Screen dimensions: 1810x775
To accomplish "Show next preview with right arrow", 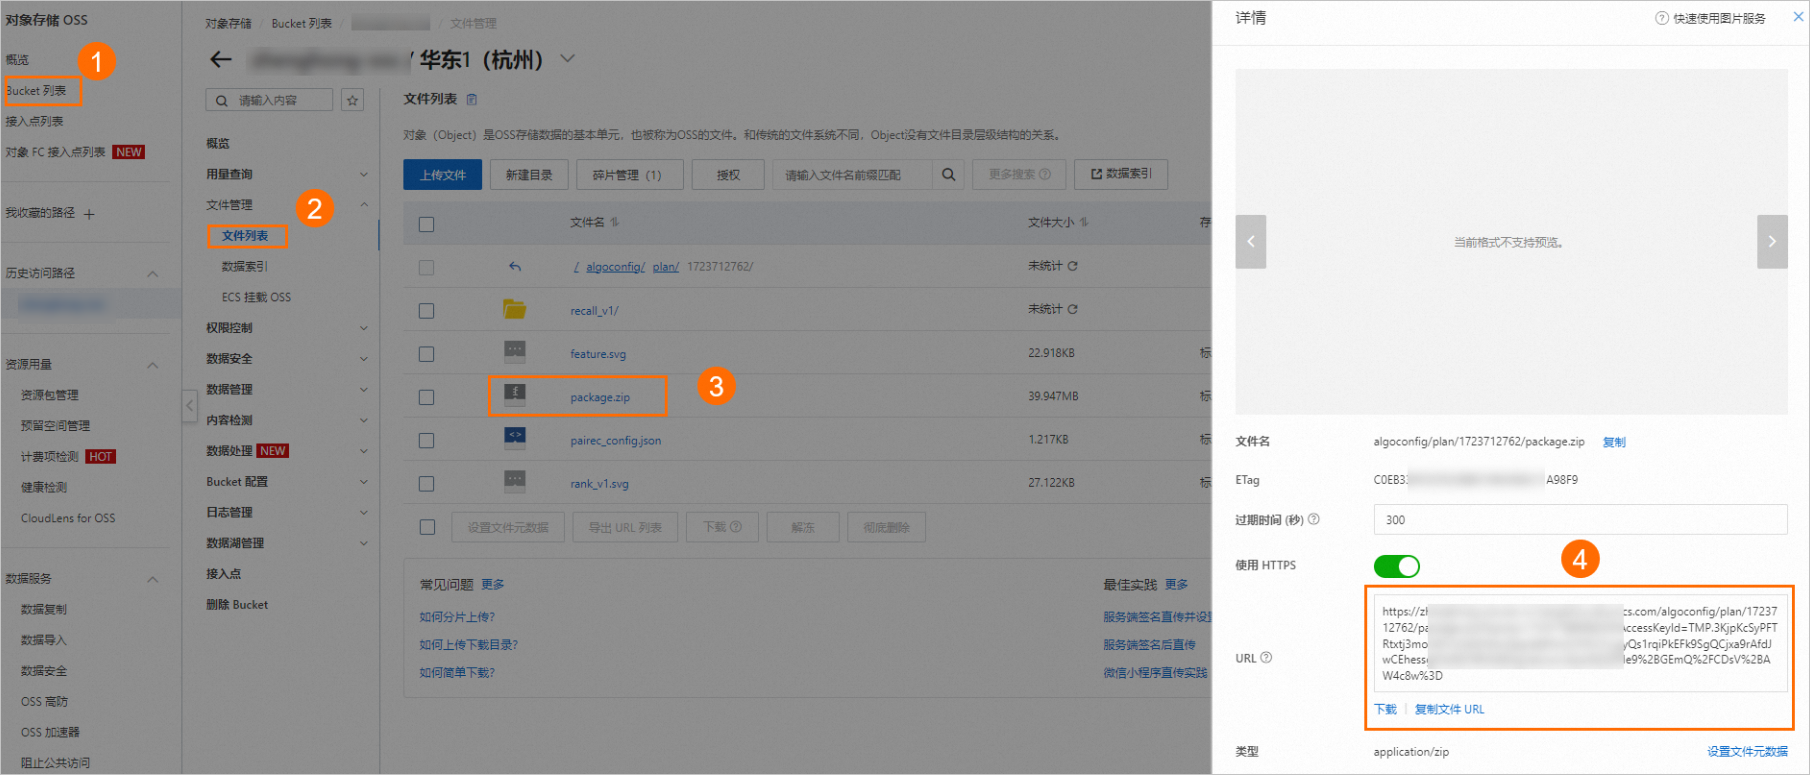I will 1772,242.
